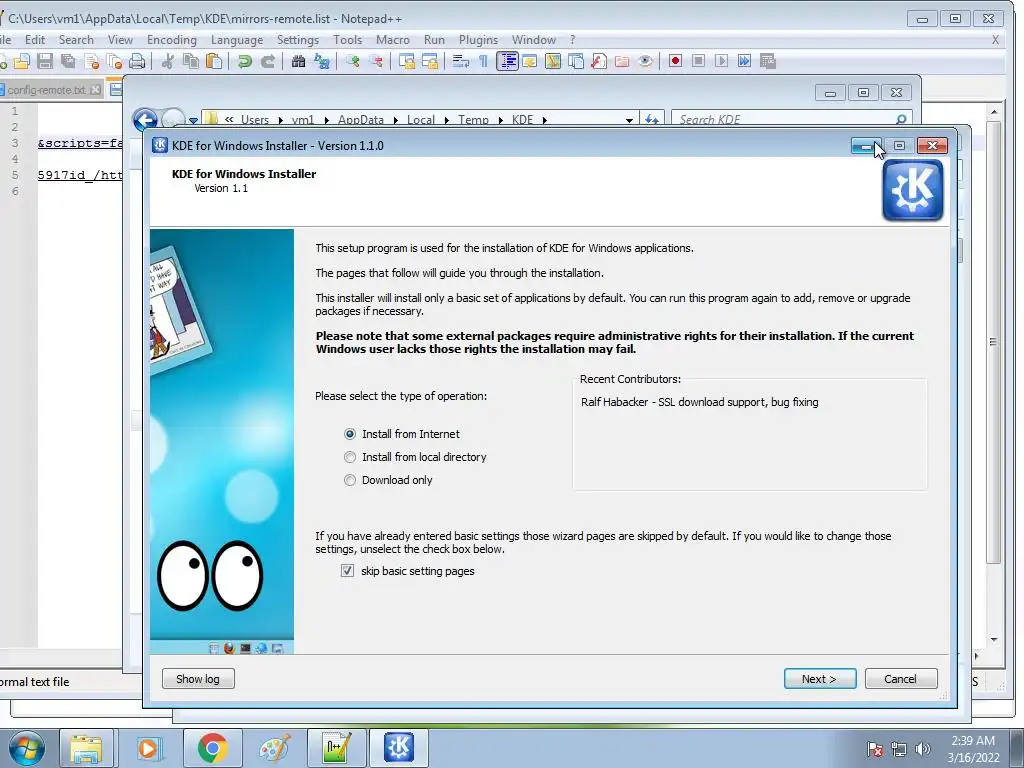Click the AppData breadcrumb in Explorer address bar
The height and width of the screenshot is (768, 1024).
click(360, 120)
